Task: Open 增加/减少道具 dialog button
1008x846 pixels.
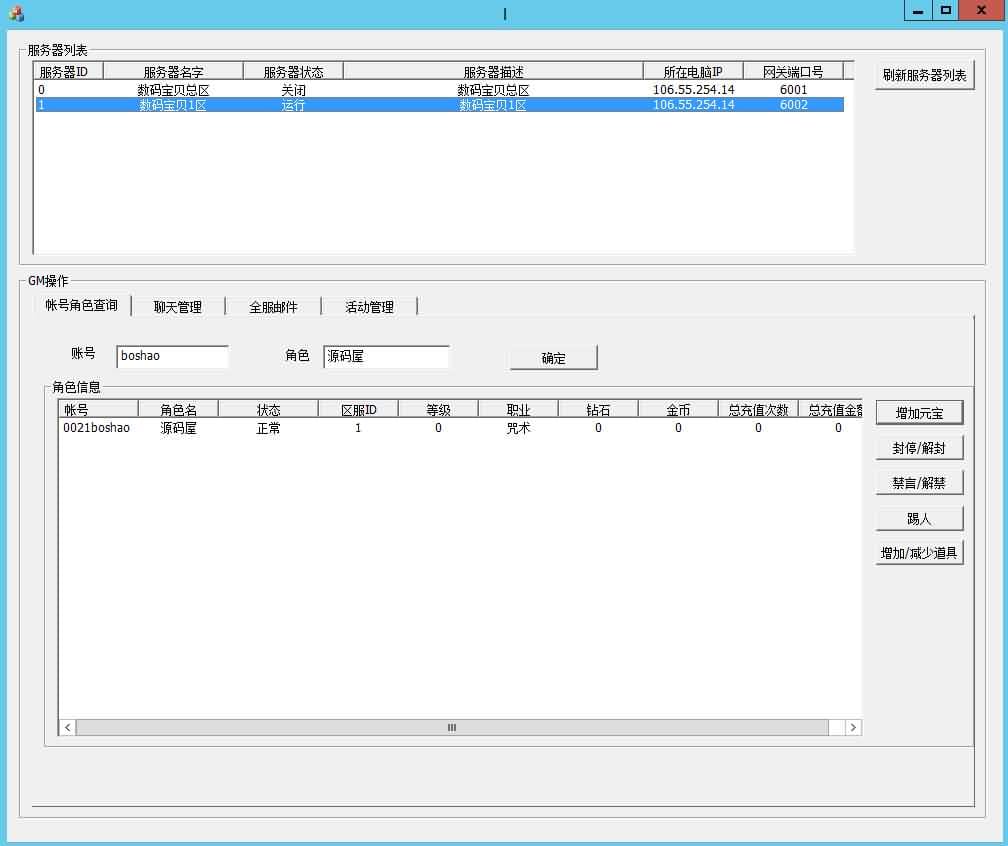Action: pyautogui.click(x=919, y=553)
